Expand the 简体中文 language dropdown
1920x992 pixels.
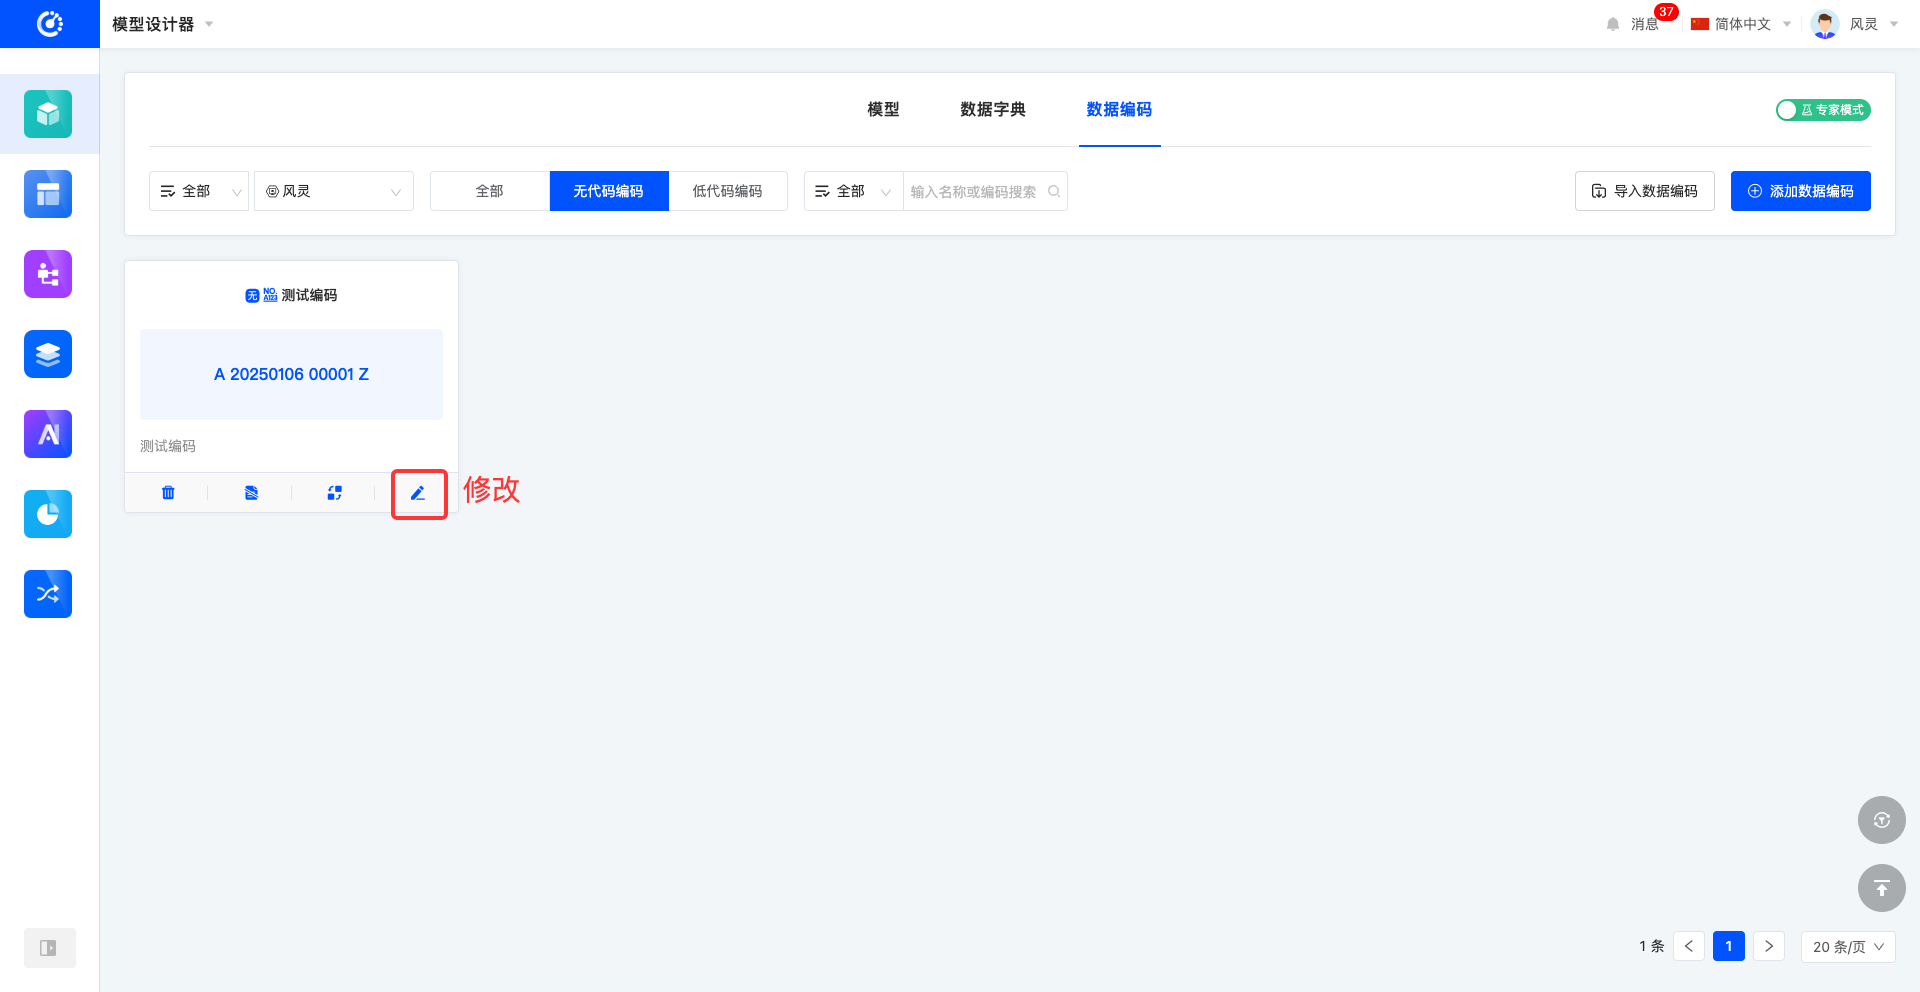pos(1741,24)
